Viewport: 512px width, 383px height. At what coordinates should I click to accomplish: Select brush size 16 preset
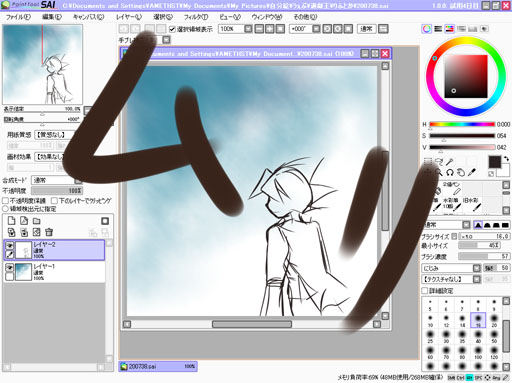478,320
